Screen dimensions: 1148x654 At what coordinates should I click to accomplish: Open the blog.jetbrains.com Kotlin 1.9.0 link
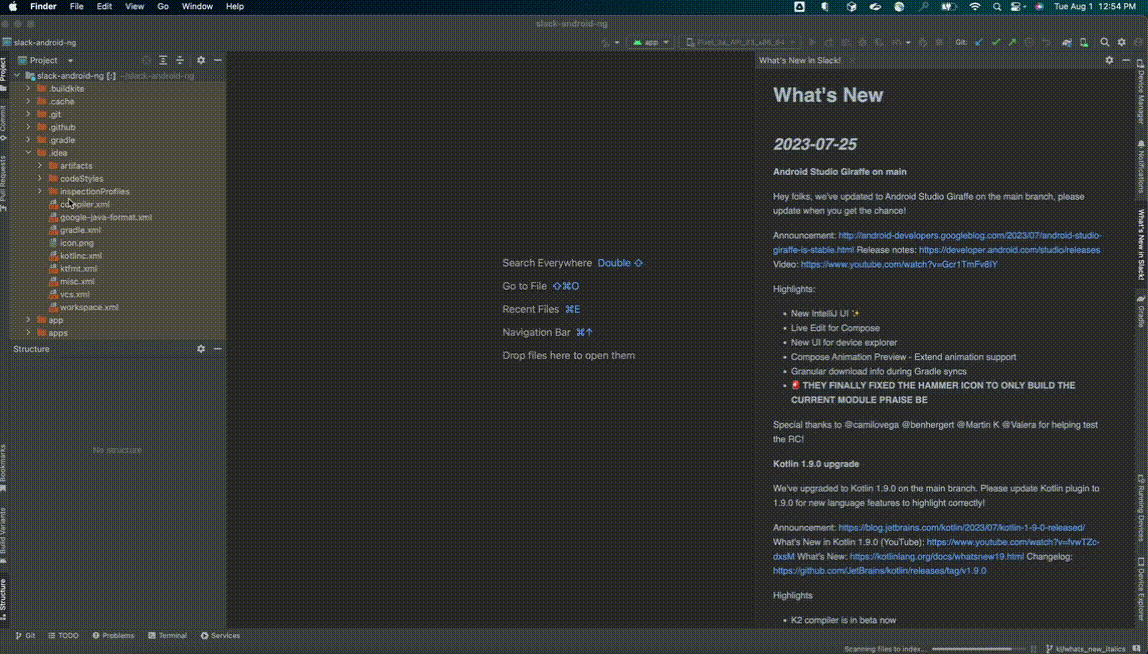(x=961, y=527)
